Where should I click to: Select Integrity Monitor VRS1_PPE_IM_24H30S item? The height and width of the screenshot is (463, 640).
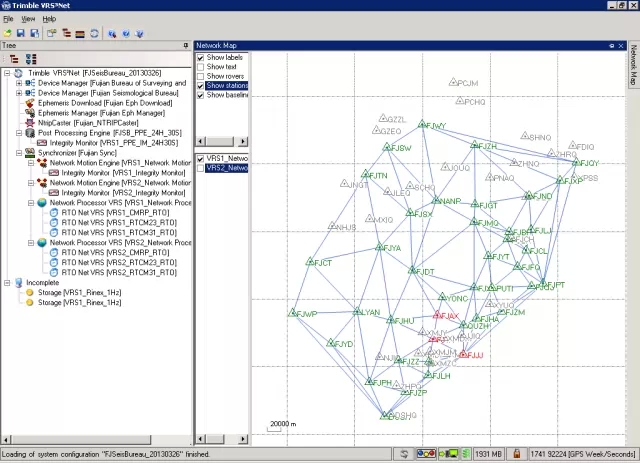click(114, 143)
